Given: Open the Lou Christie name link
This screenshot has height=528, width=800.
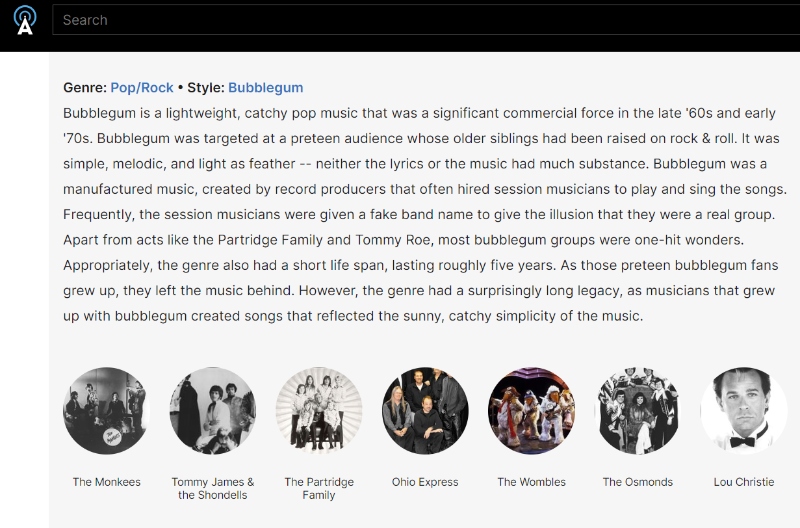Looking at the screenshot, I should (744, 482).
